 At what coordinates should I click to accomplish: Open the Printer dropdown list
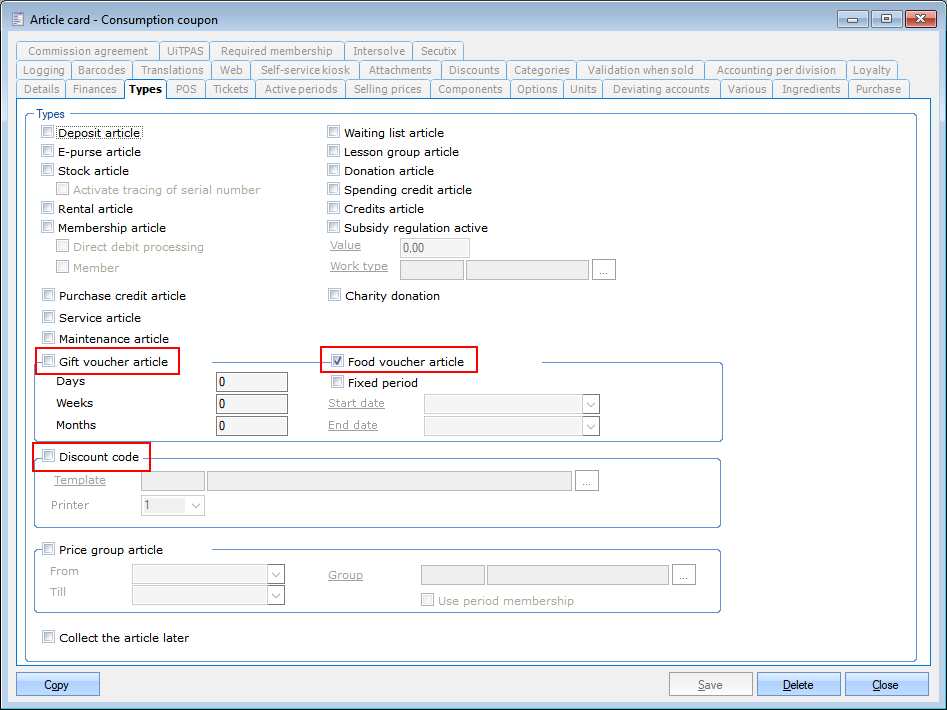[x=195, y=506]
